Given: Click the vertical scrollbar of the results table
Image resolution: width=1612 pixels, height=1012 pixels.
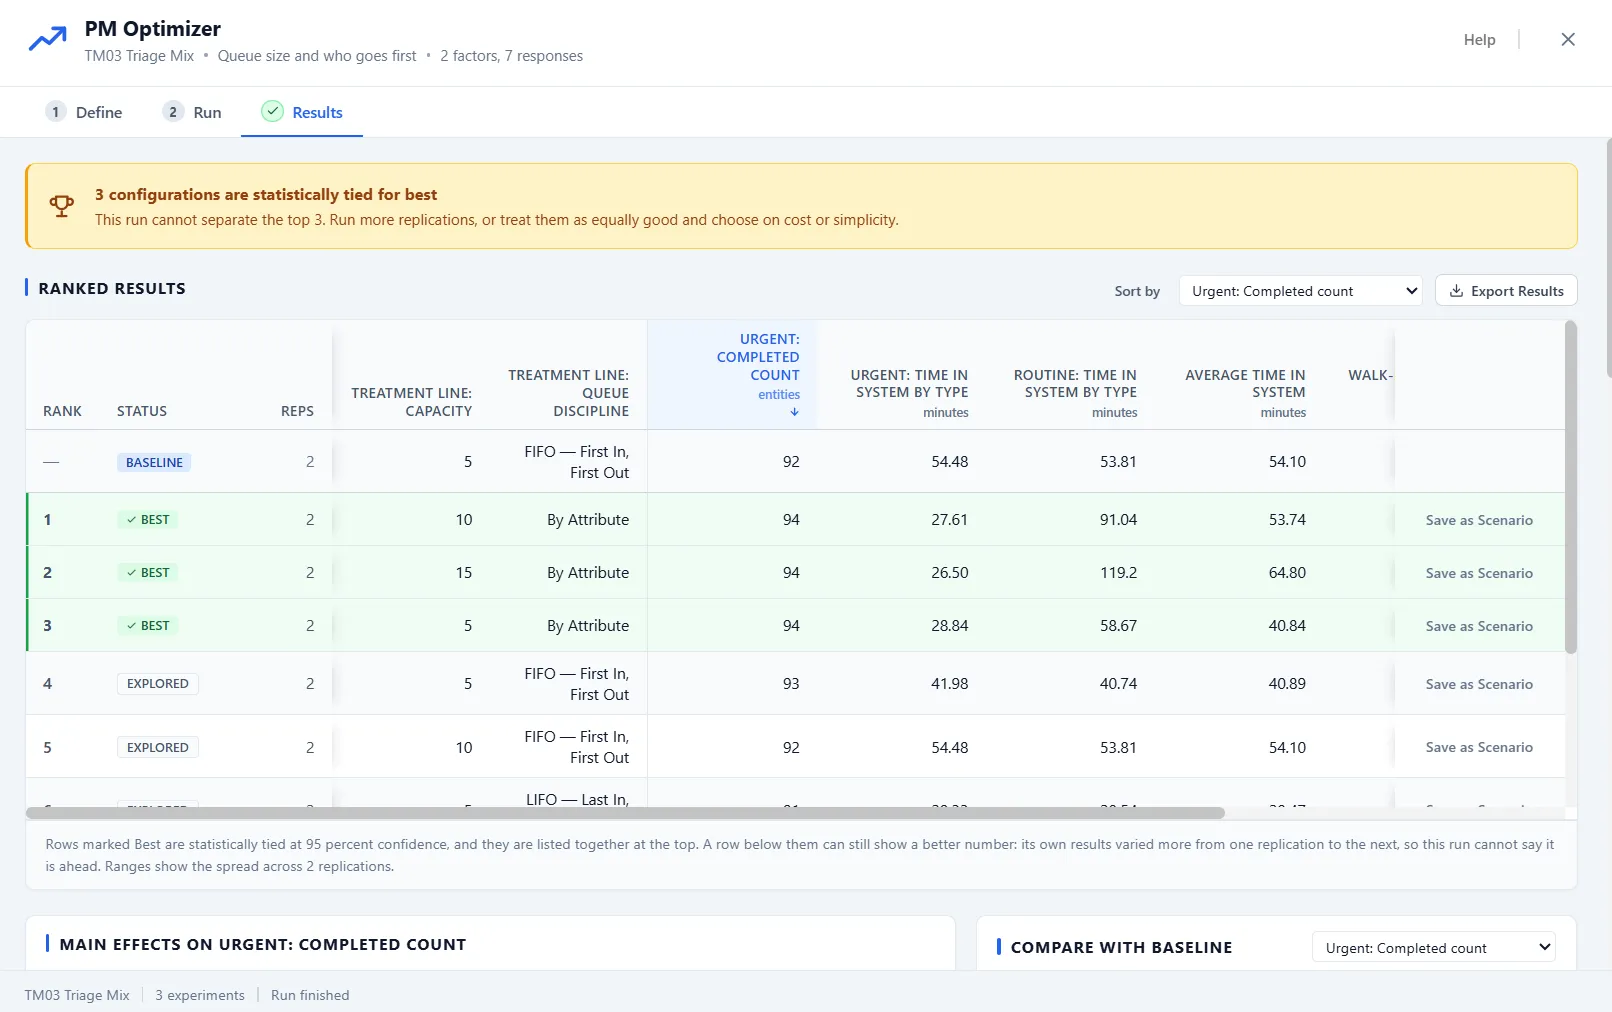Looking at the screenshot, I should pos(1571,487).
